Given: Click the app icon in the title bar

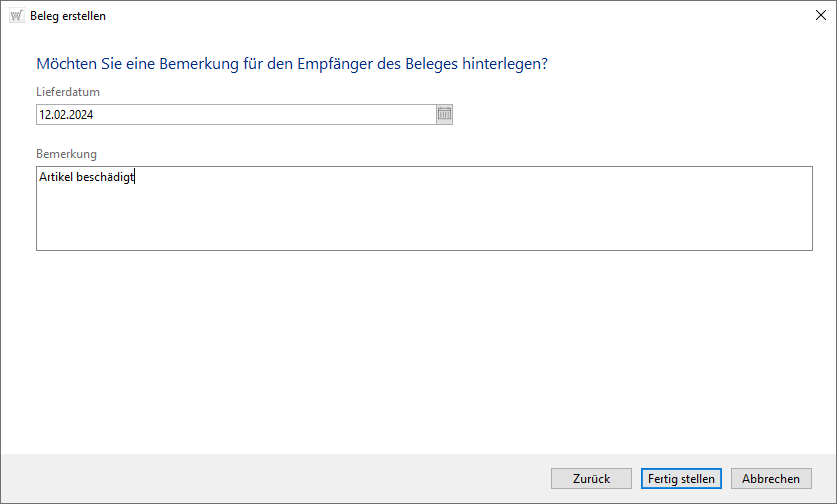Looking at the screenshot, I should [x=16, y=16].
